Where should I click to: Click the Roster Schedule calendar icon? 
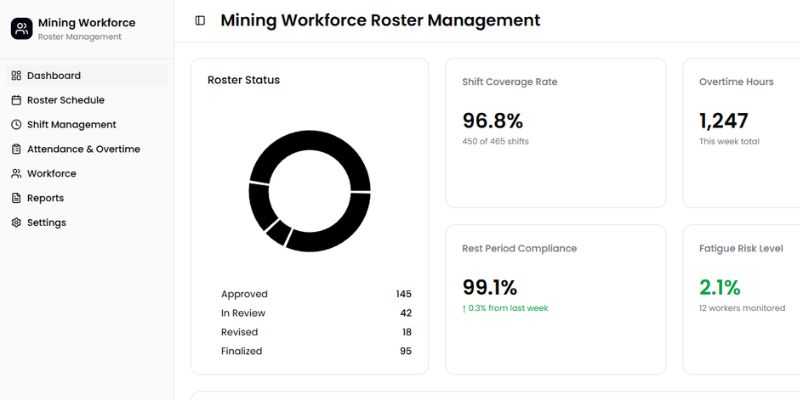[16, 100]
